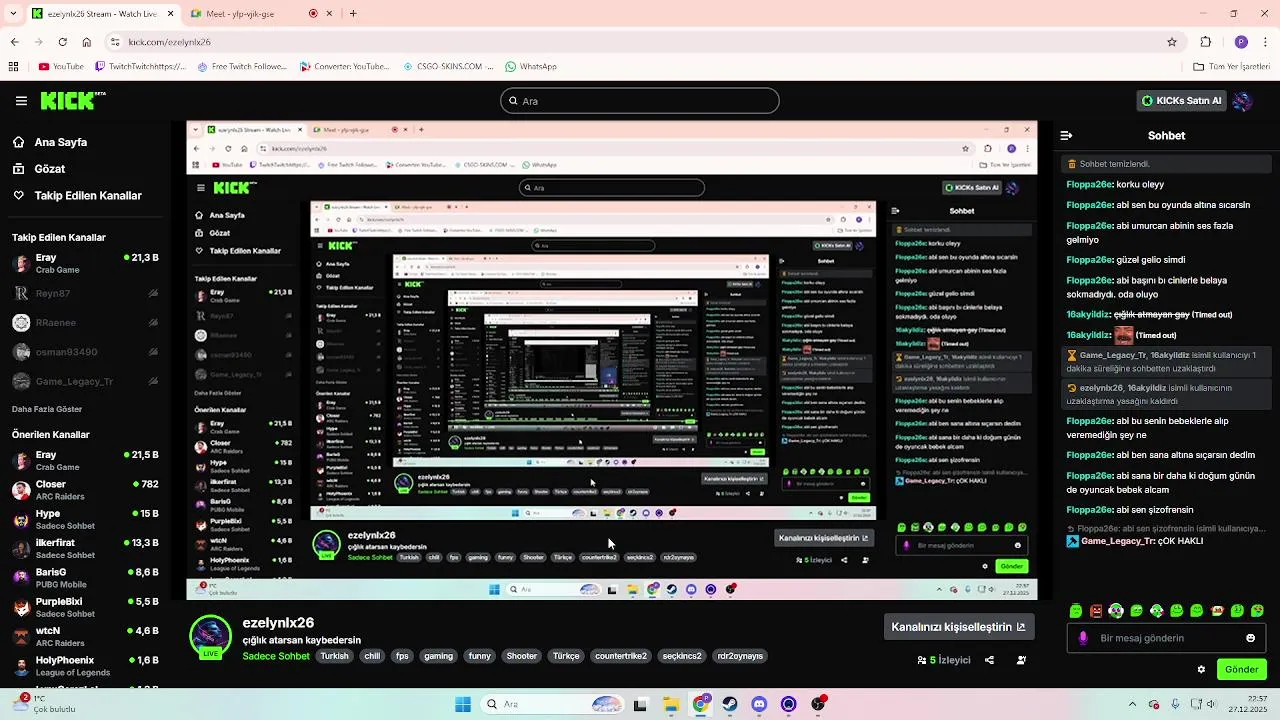Screen dimensions: 1280x720
Task: Open the Kick sidebar hamburger menu
Action: (x=21, y=101)
